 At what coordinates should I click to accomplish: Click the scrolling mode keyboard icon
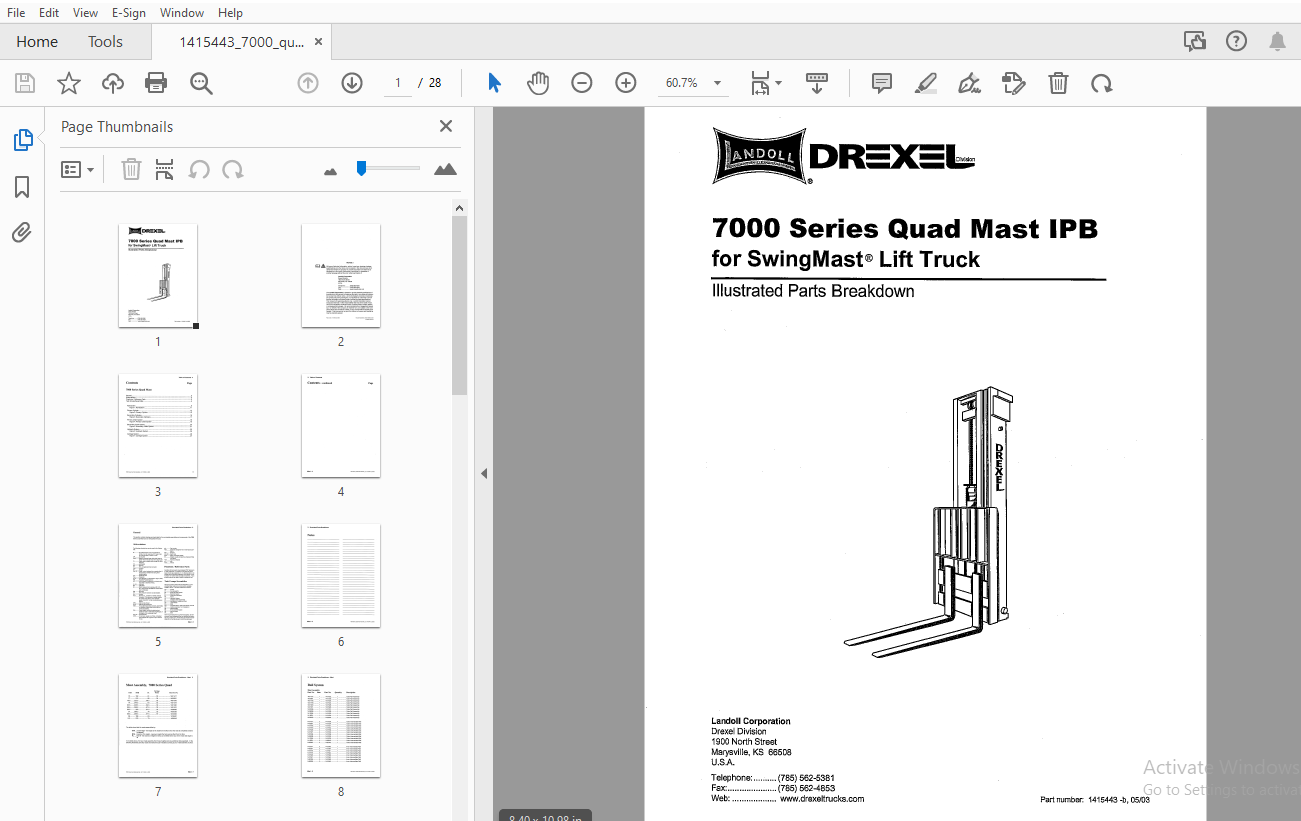(817, 83)
